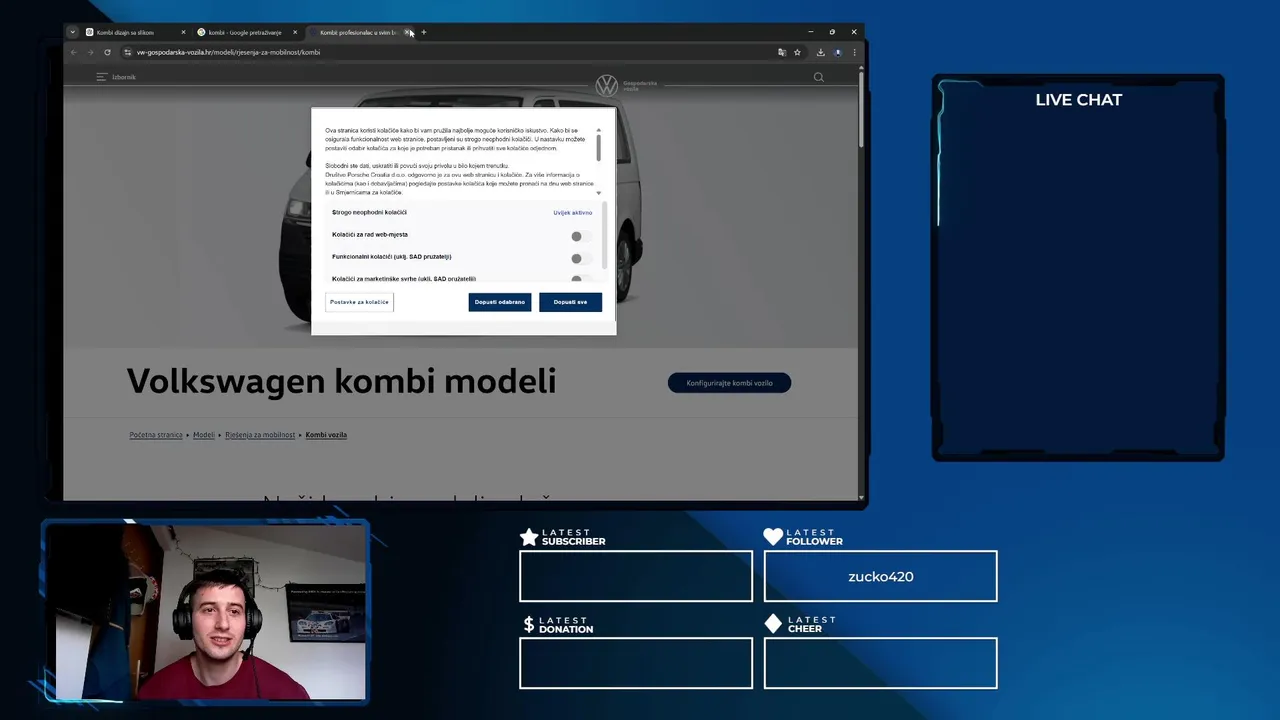The image size is (1280, 720).
Task: Click Kombi vozila breadcrumb
Action: click(x=326, y=435)
